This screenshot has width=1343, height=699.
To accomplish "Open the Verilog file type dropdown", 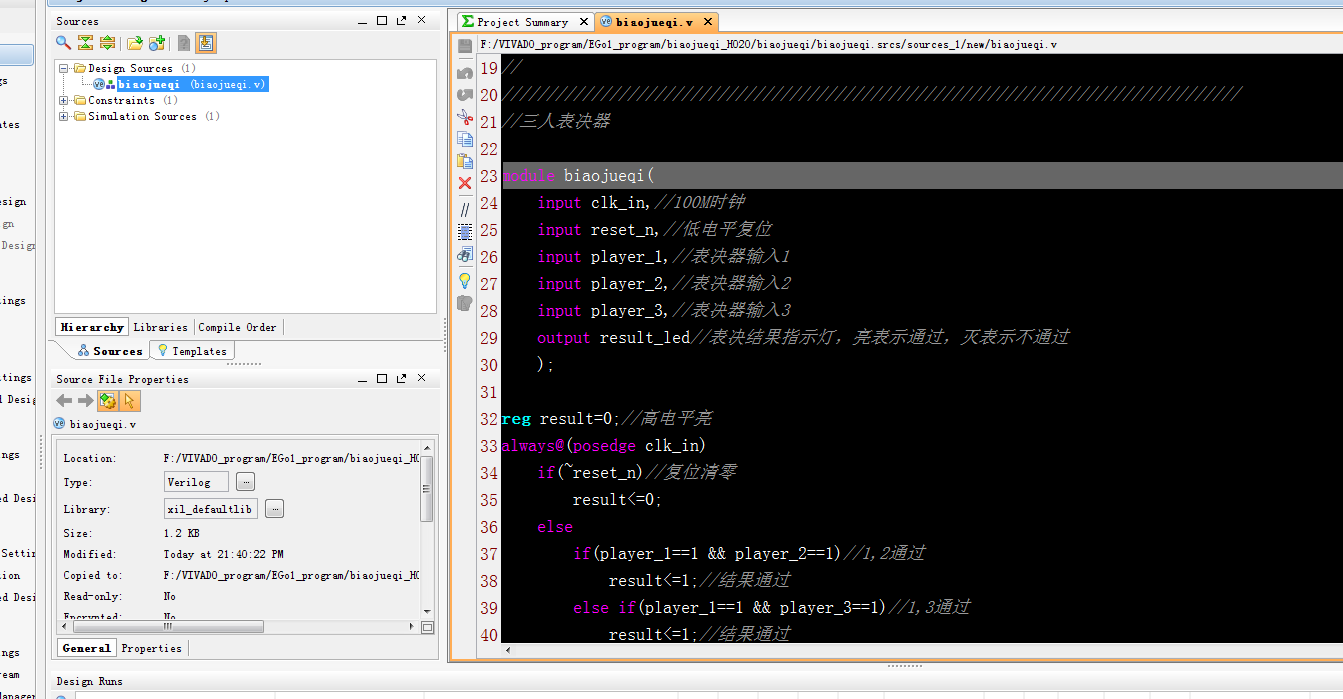I will [244, 482].
